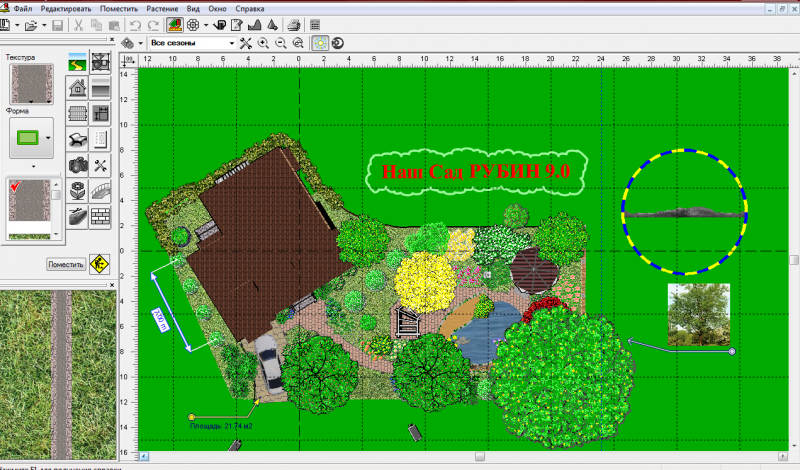Open the calculator table icon
This screenshot has width=800, height=470.
(x=315, y=24)
